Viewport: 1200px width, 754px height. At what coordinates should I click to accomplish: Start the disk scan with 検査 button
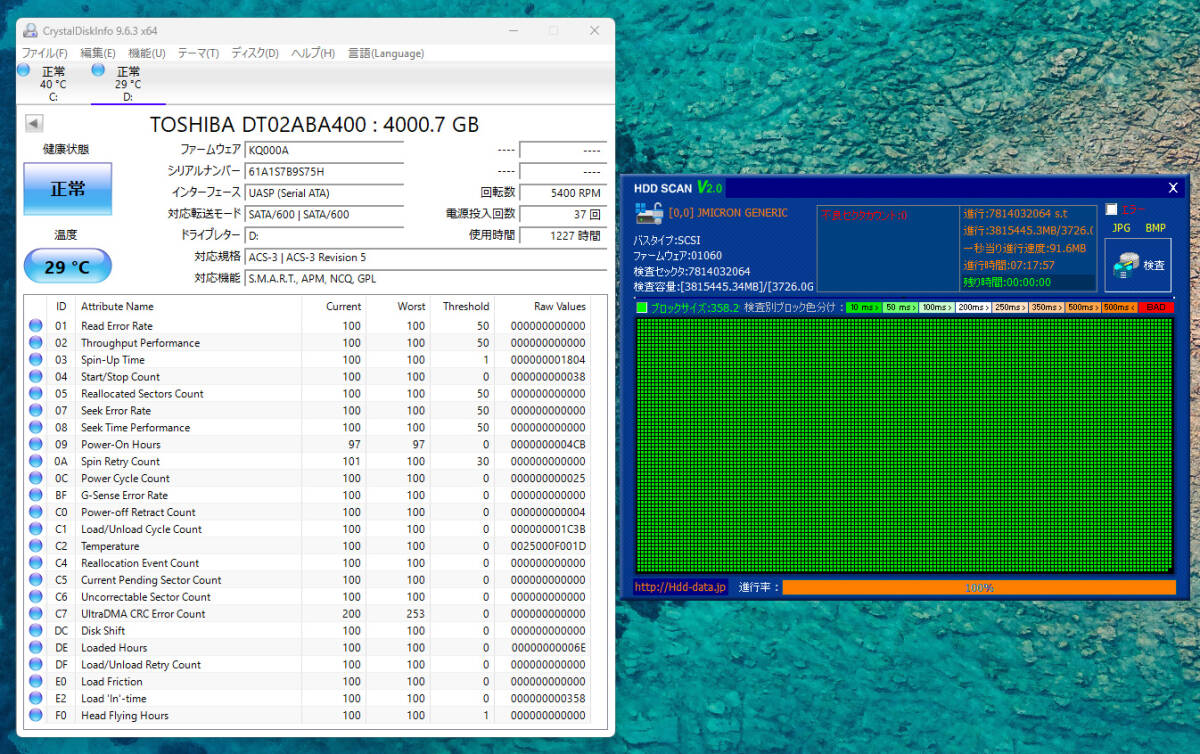1138,264
